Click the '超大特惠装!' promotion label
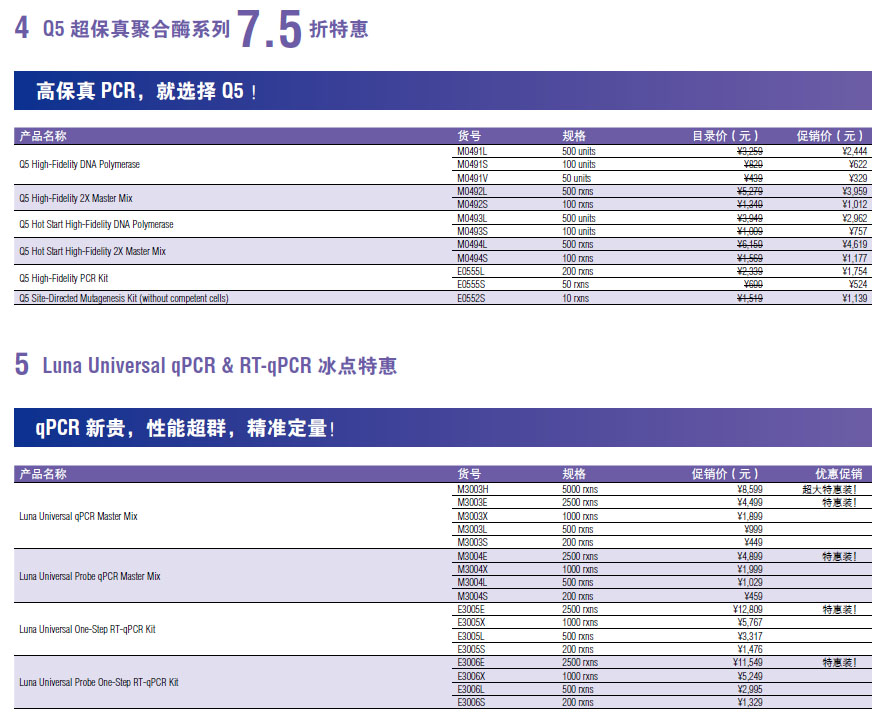The image size is (884, 715). click(x=830, y=489)
